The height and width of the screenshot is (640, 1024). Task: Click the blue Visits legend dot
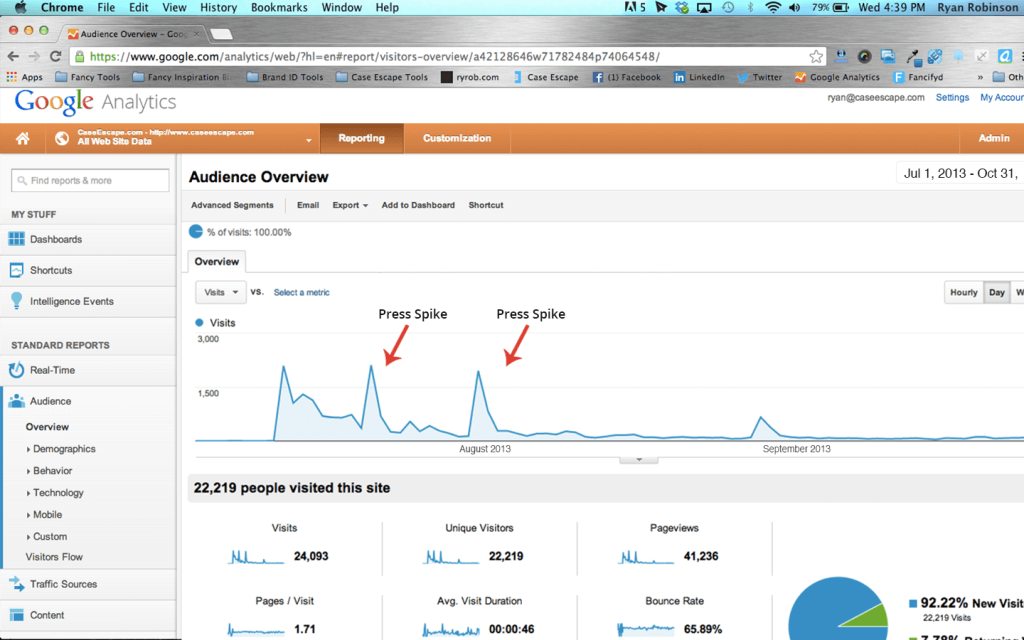click(x=199, y=323)
